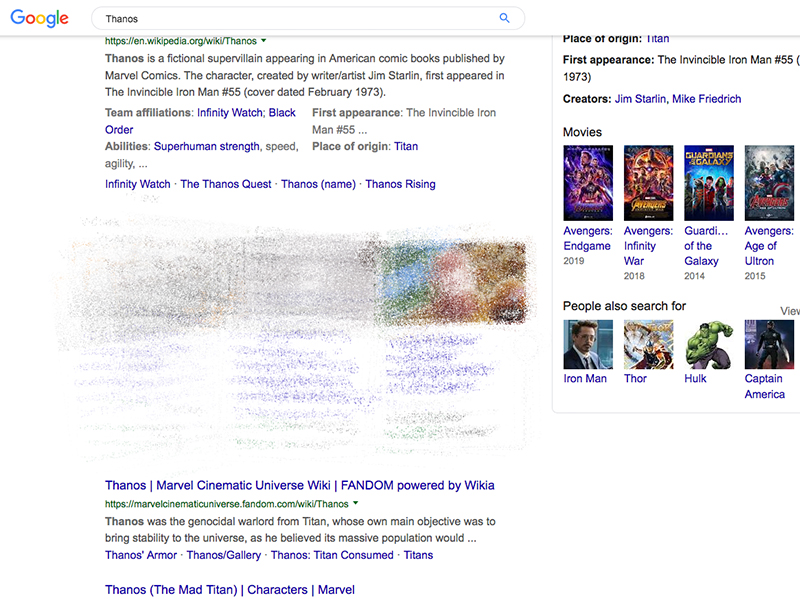The image size is (800, 600).
Task: Expand the Wikipedia URL dropdown arrow
Action: click(264, 41)
